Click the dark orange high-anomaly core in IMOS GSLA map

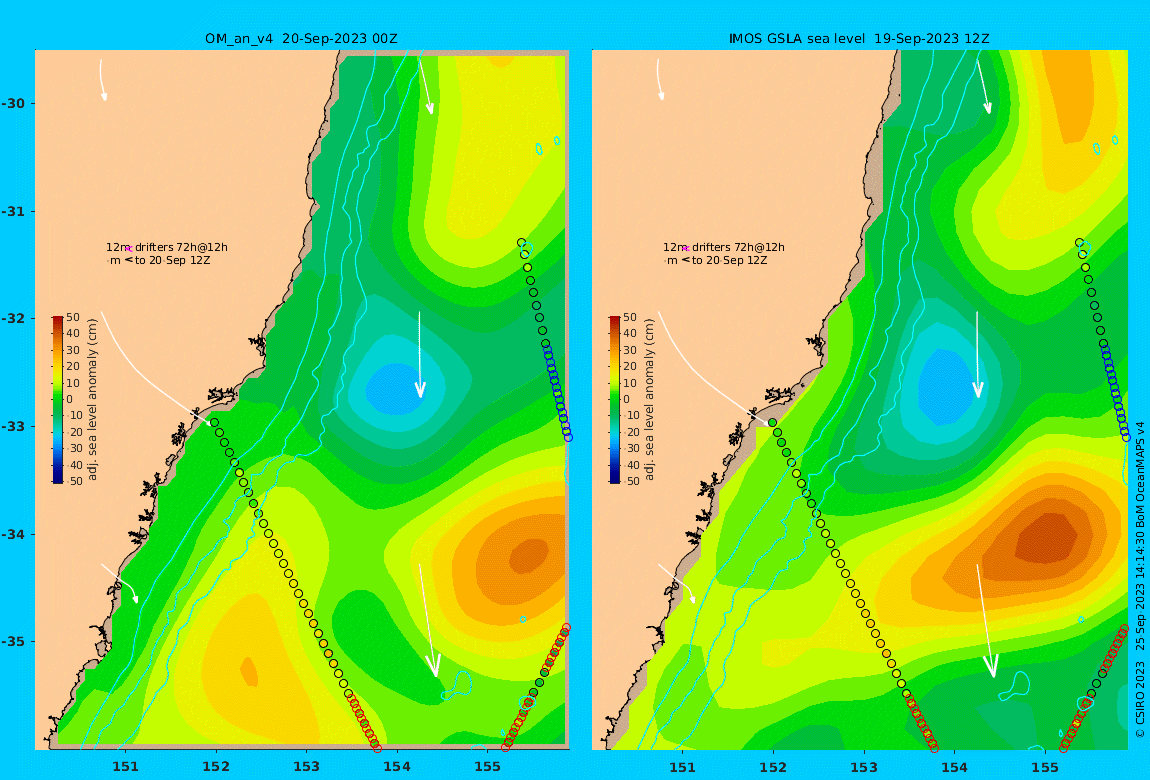coord(1047,537)
